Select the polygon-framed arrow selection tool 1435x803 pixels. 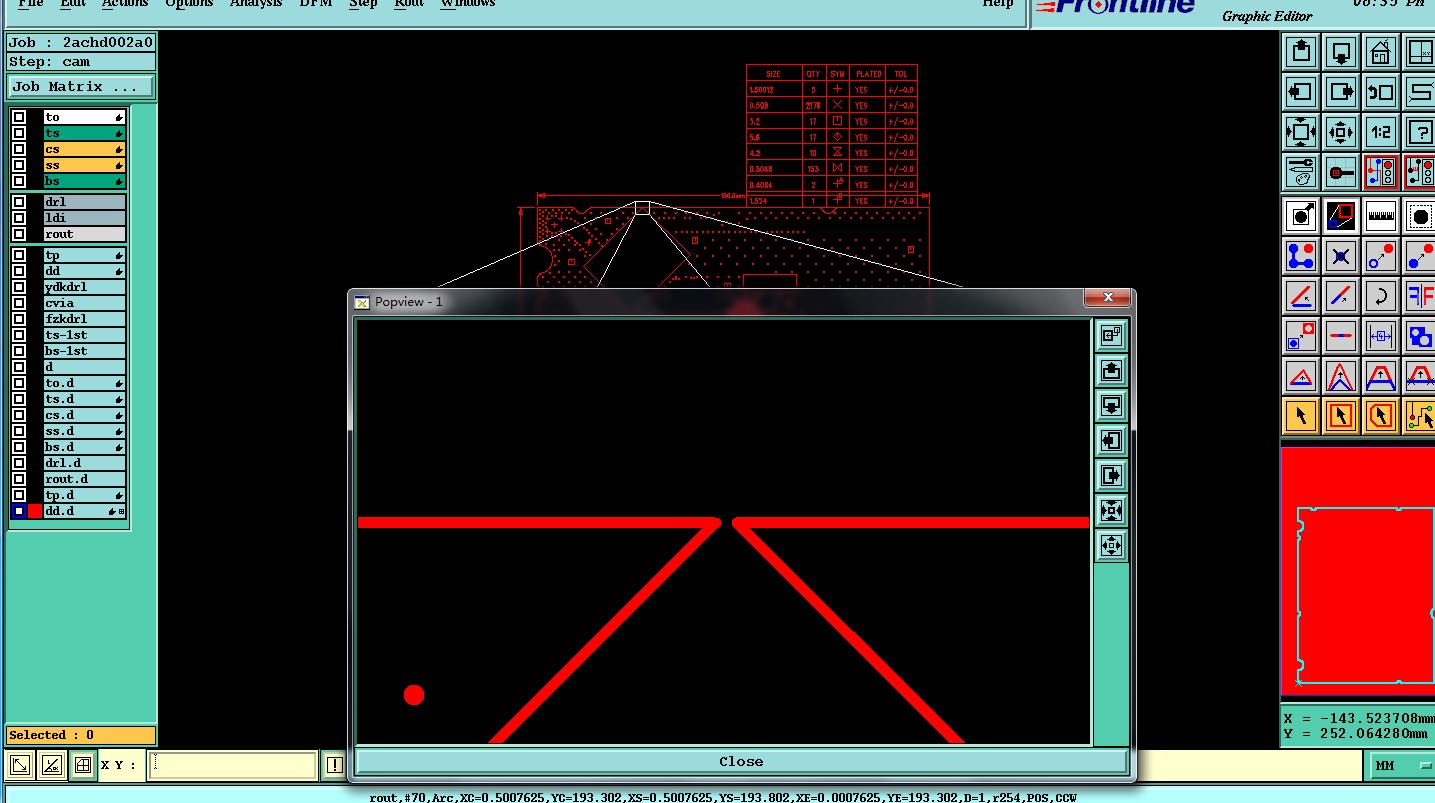pos(1380,415)
